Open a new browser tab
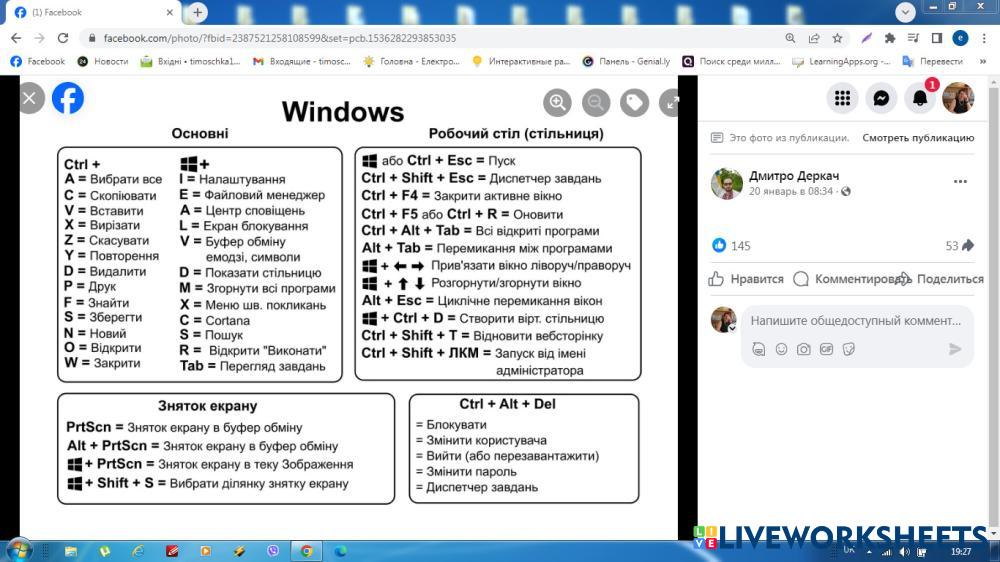The image size is (1000, 562). point(198,12)
